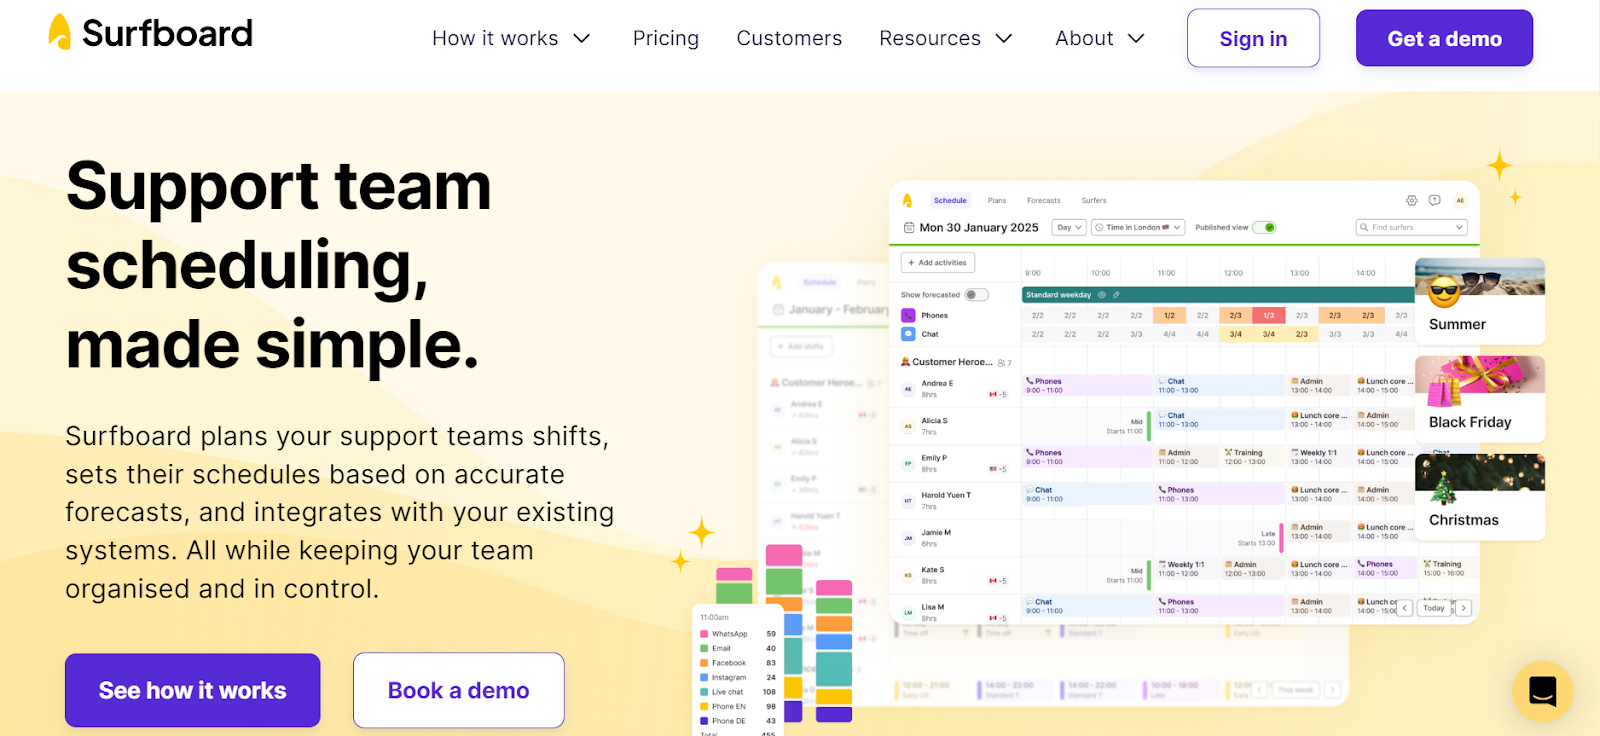Expand the About menu

(x=1100, y=38)
